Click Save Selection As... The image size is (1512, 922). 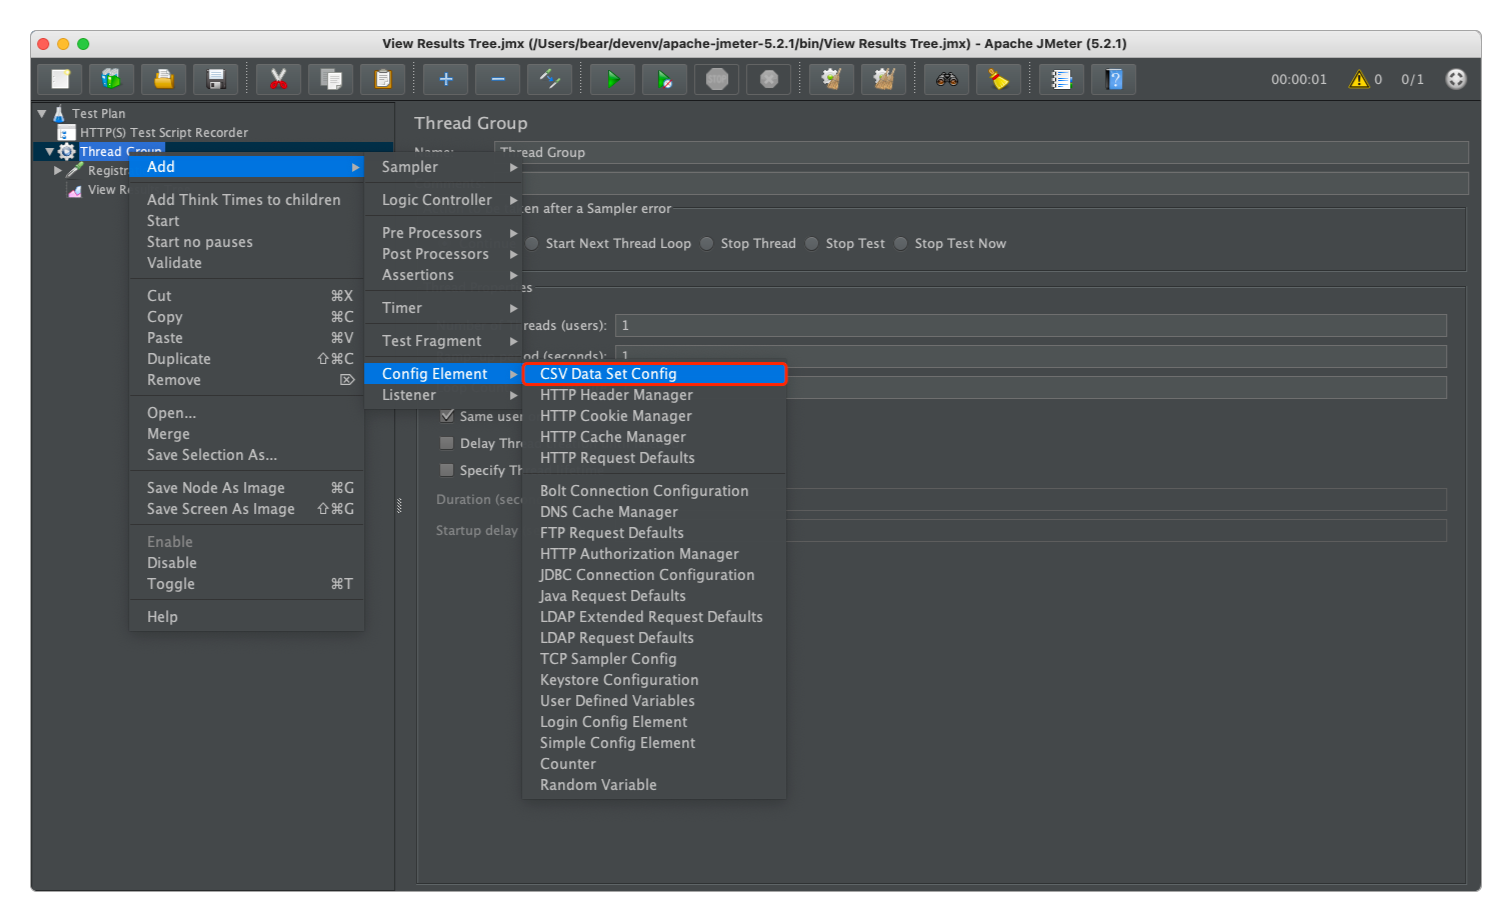coord(247,455)
